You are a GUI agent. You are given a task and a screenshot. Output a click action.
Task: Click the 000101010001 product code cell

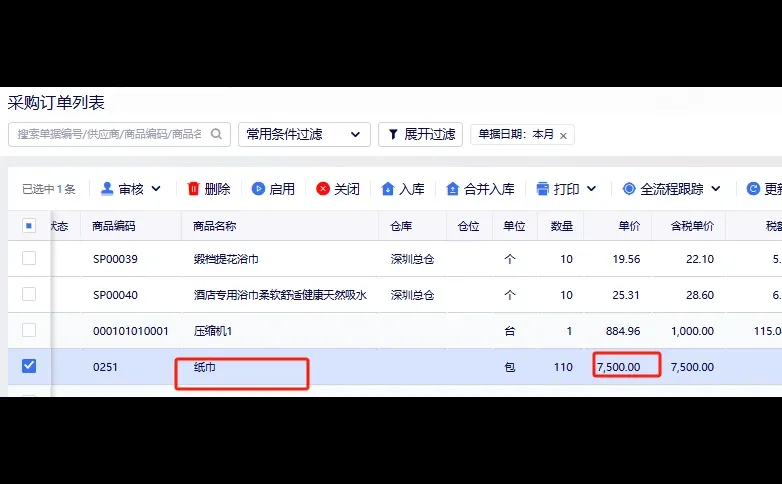click(131, 331)
